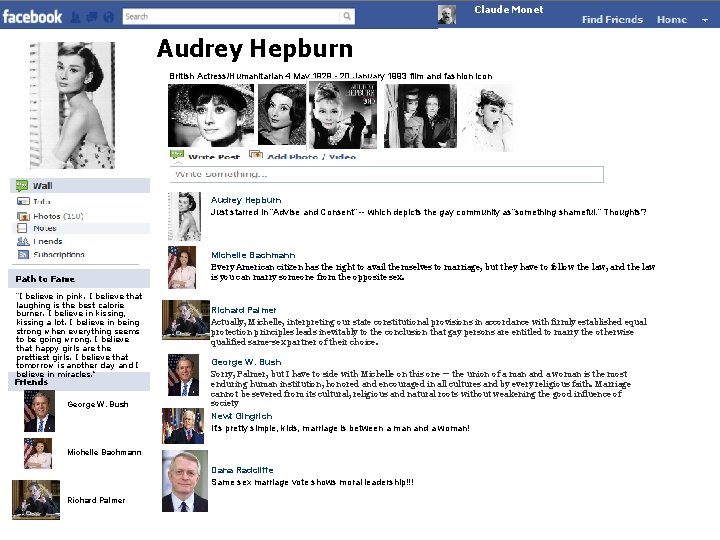Click the Wall speech bubble icon
720x540 pixels.
[22, 186]
